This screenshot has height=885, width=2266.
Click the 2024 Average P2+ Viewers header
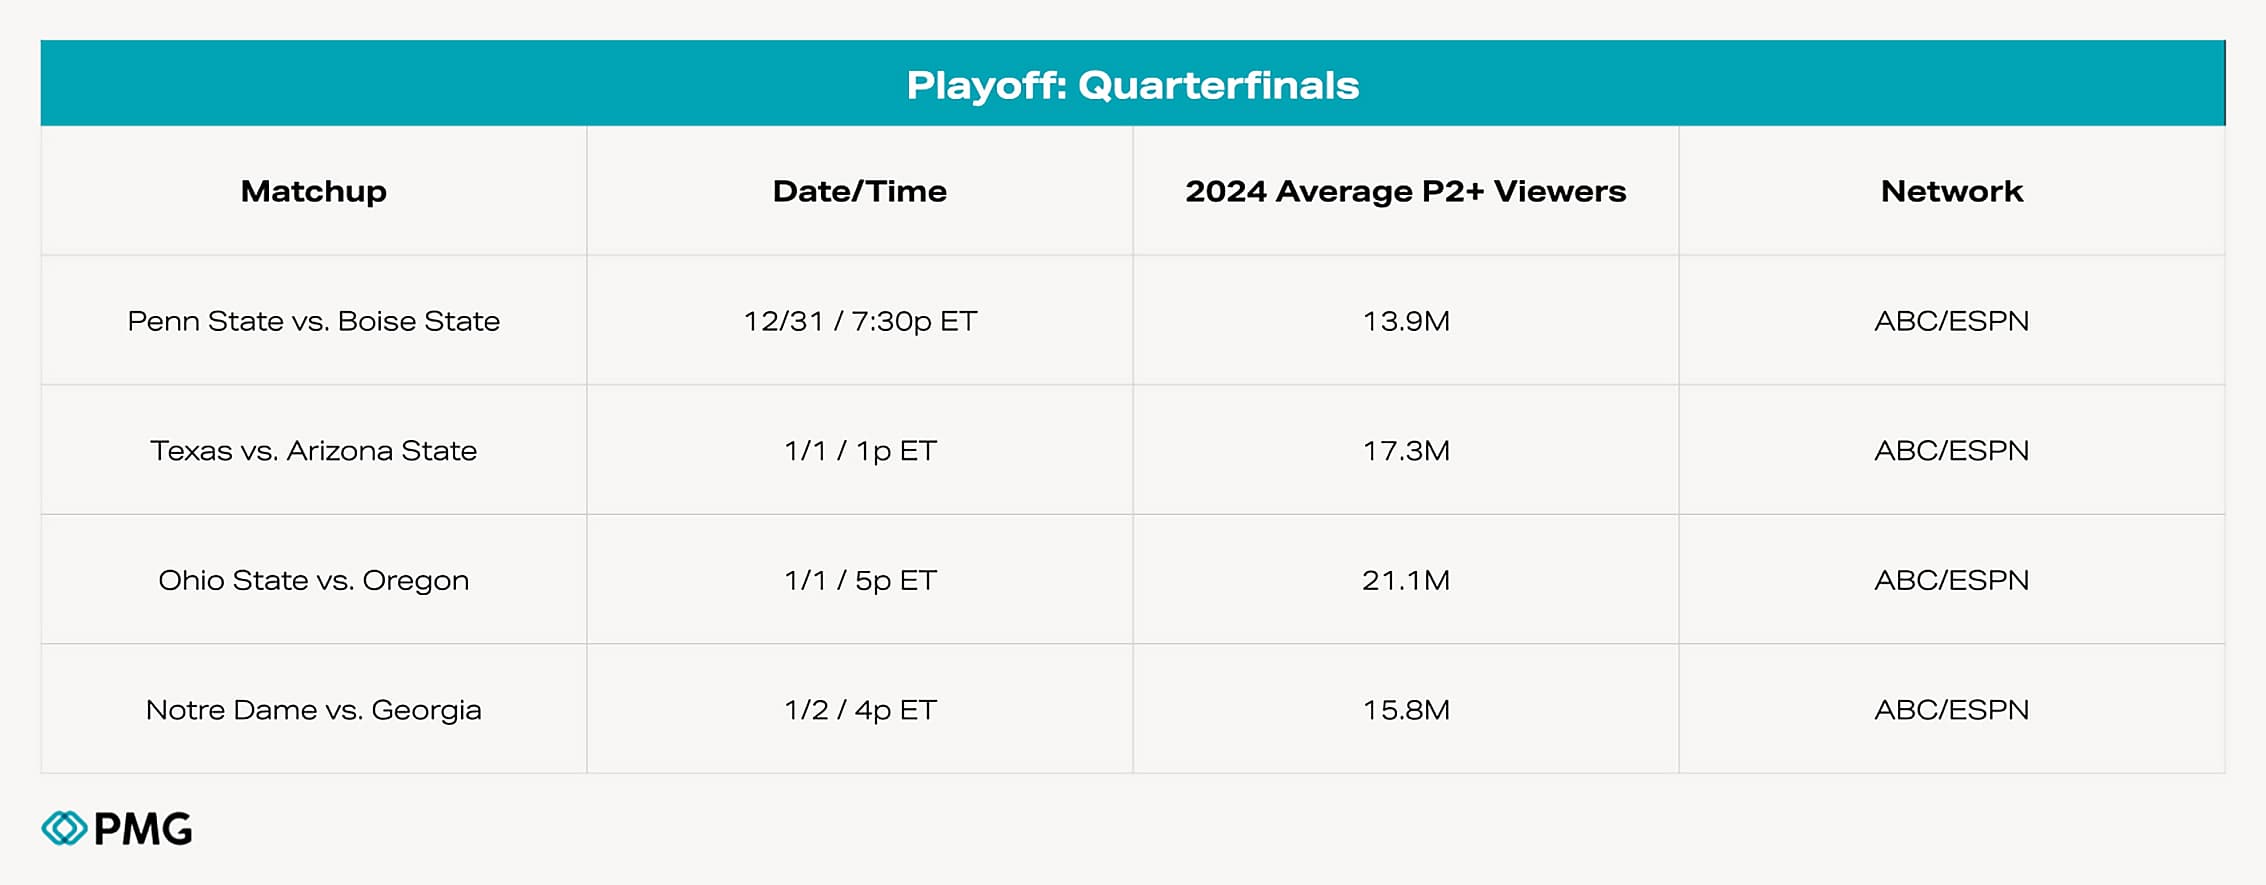pyautogui.click(x=1405, y=191)
